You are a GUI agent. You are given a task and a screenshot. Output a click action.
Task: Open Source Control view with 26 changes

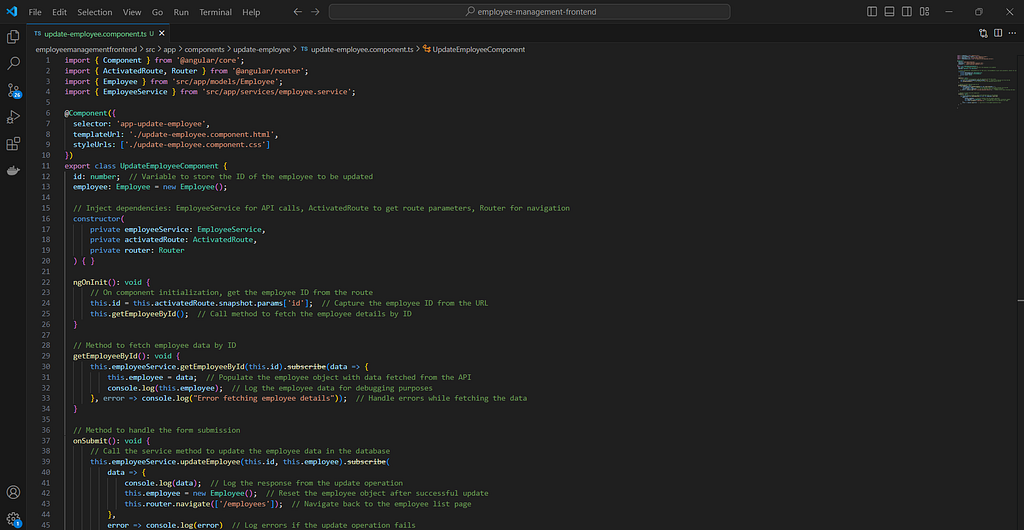(x=13, y=91)
